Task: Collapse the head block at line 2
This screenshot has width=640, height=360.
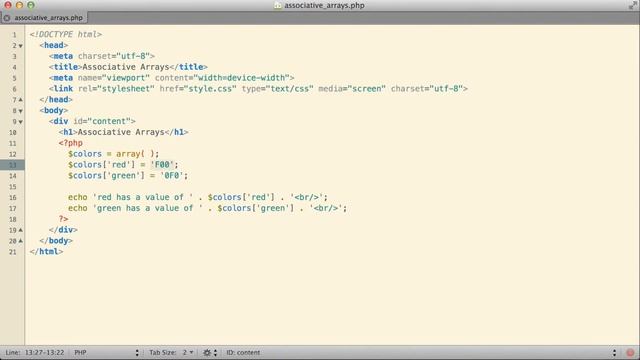Action: click(x=20, y=46)
